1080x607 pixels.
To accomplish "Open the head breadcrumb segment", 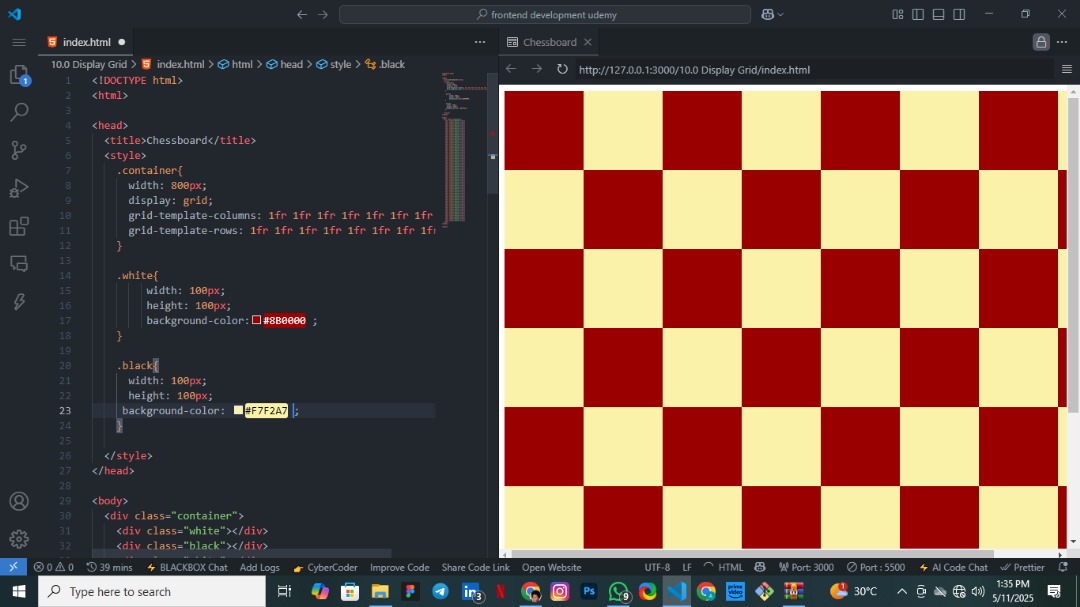I will (x=284, y=64).
